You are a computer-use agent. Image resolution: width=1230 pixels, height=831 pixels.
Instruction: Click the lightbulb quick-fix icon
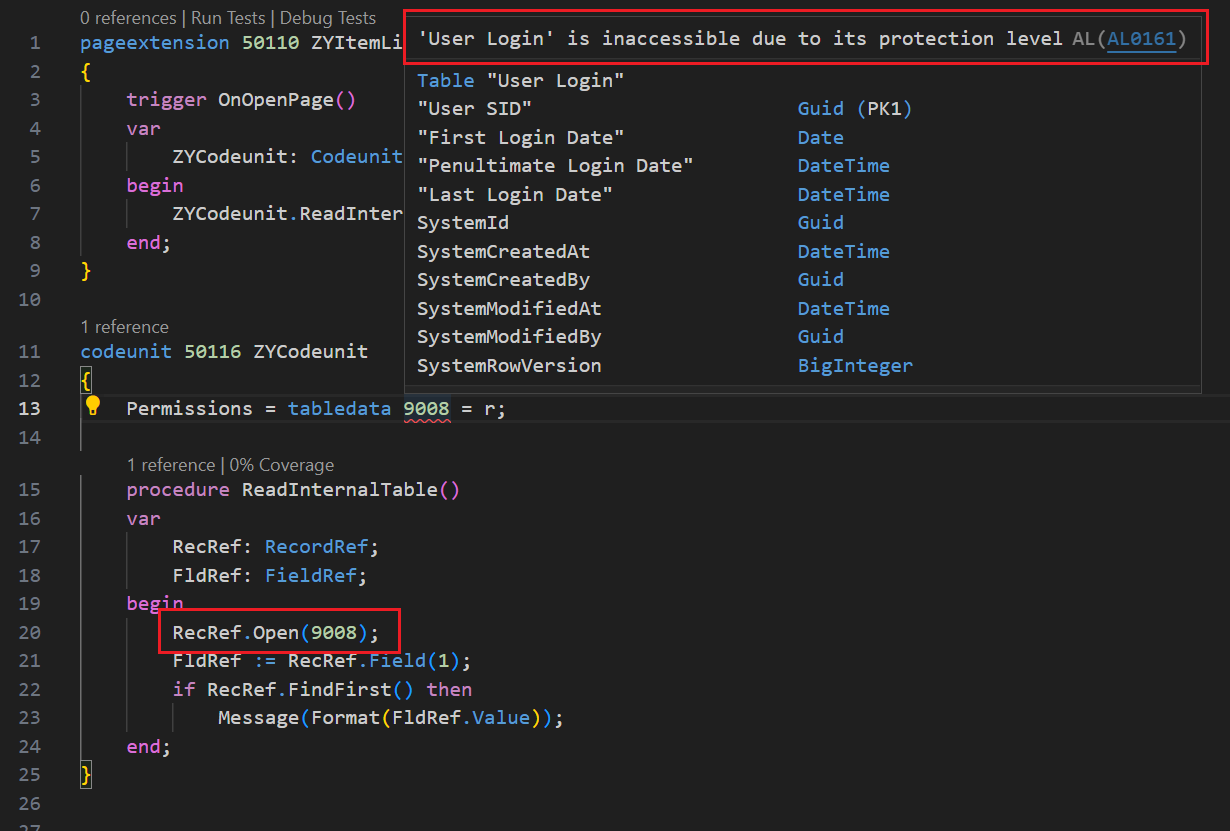(x=93, y=406)
